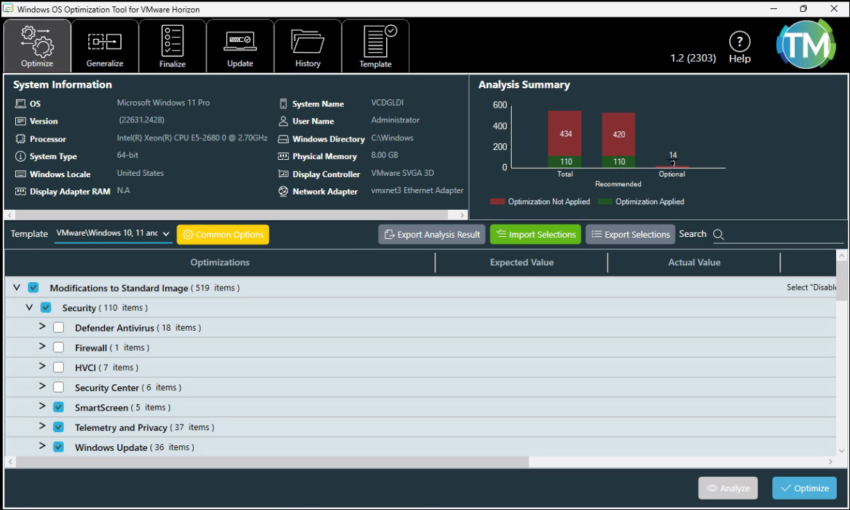Enable the Defender Antivirus checkbox
Viewport: 850px width, 510px height.
point(58,328)
